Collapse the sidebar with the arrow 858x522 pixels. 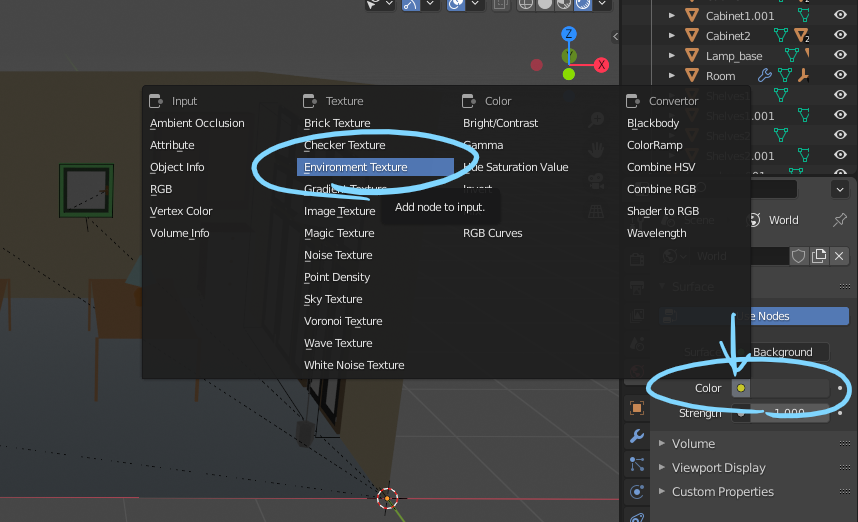click(616, 36)
